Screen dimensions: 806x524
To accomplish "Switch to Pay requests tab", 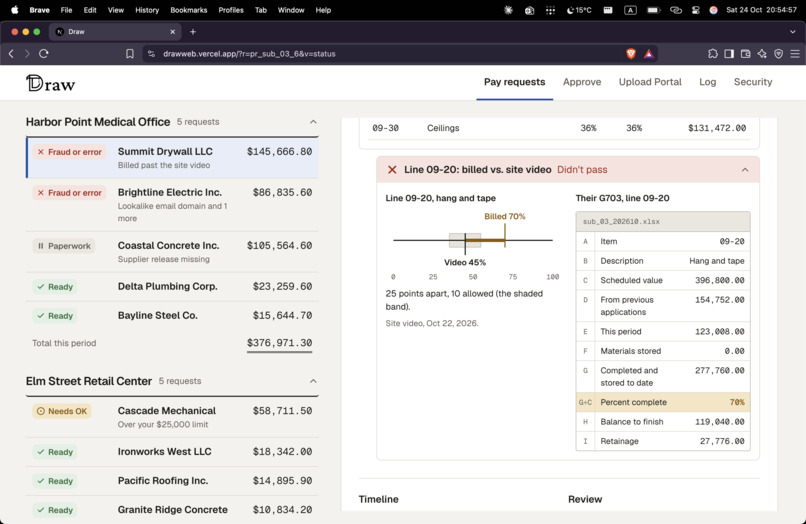I will [x=515, y=82].
